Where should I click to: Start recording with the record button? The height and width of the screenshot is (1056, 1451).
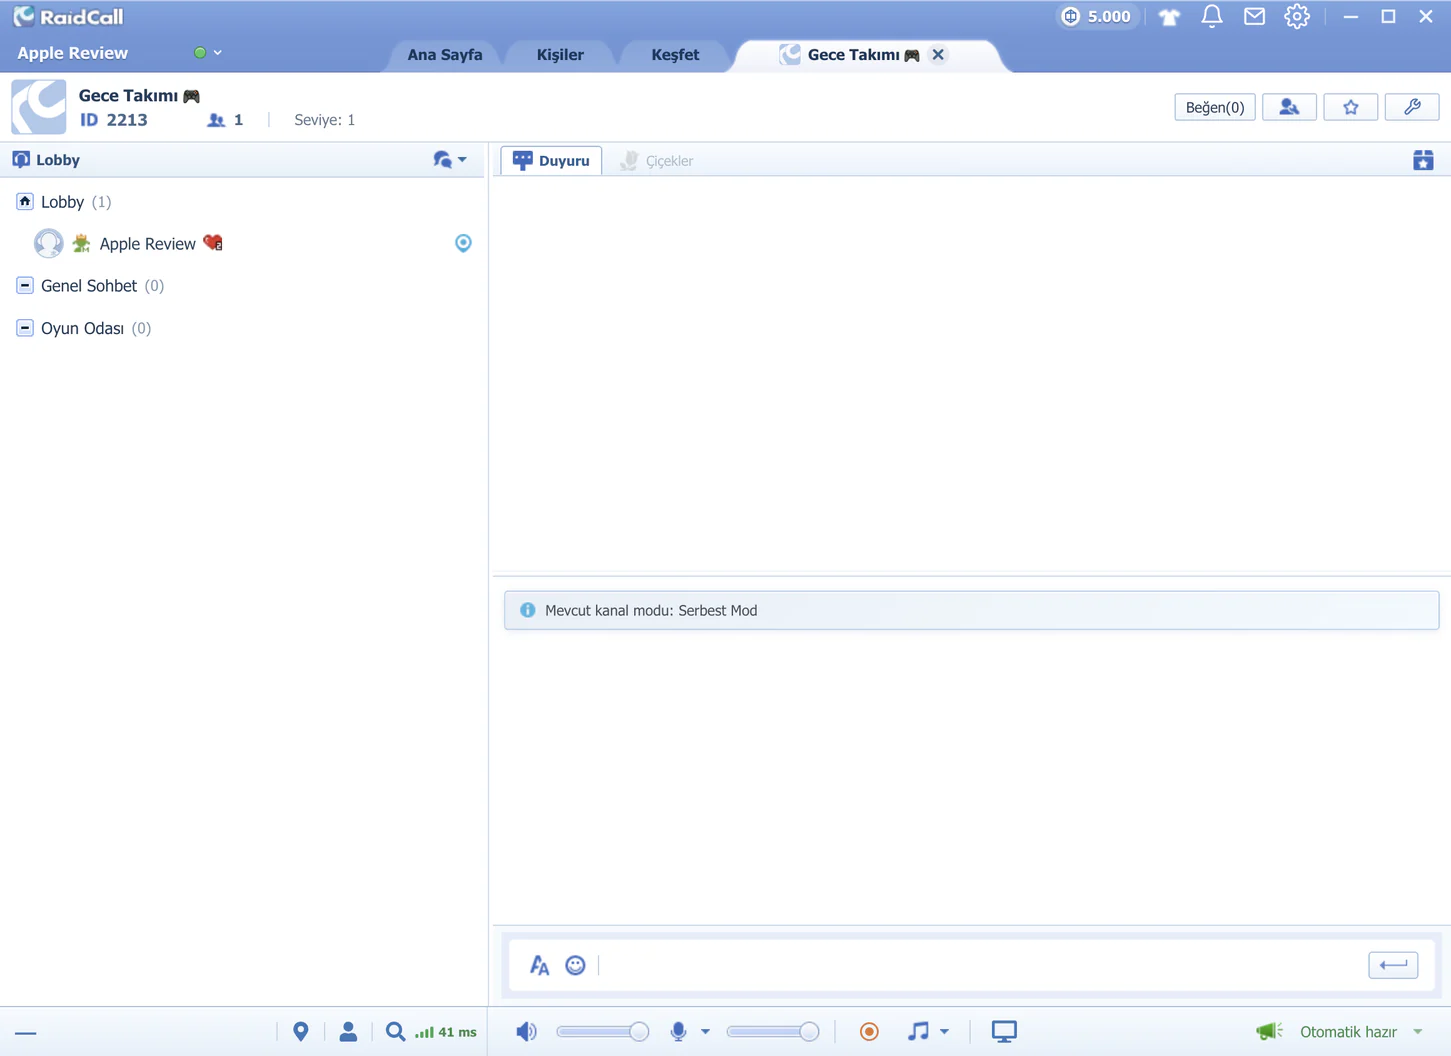point(869,1031)
